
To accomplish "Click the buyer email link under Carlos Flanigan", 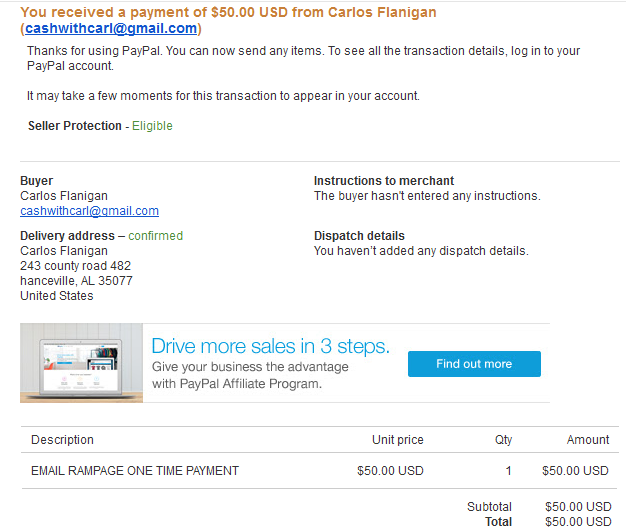I will coord(89,211).
